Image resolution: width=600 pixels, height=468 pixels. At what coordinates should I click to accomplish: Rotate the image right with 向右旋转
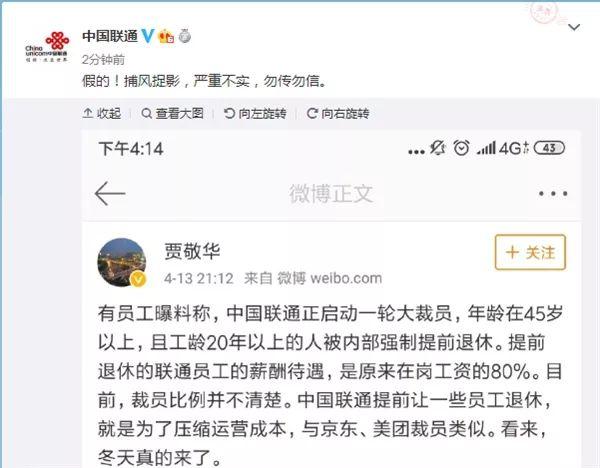338,113
